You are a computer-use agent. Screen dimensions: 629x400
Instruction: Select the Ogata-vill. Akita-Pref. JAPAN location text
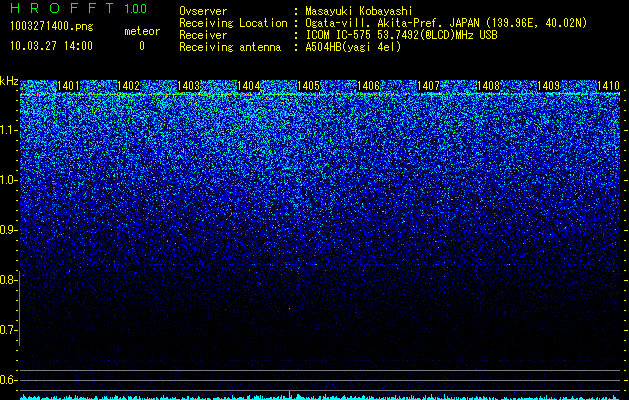[447, 23]
